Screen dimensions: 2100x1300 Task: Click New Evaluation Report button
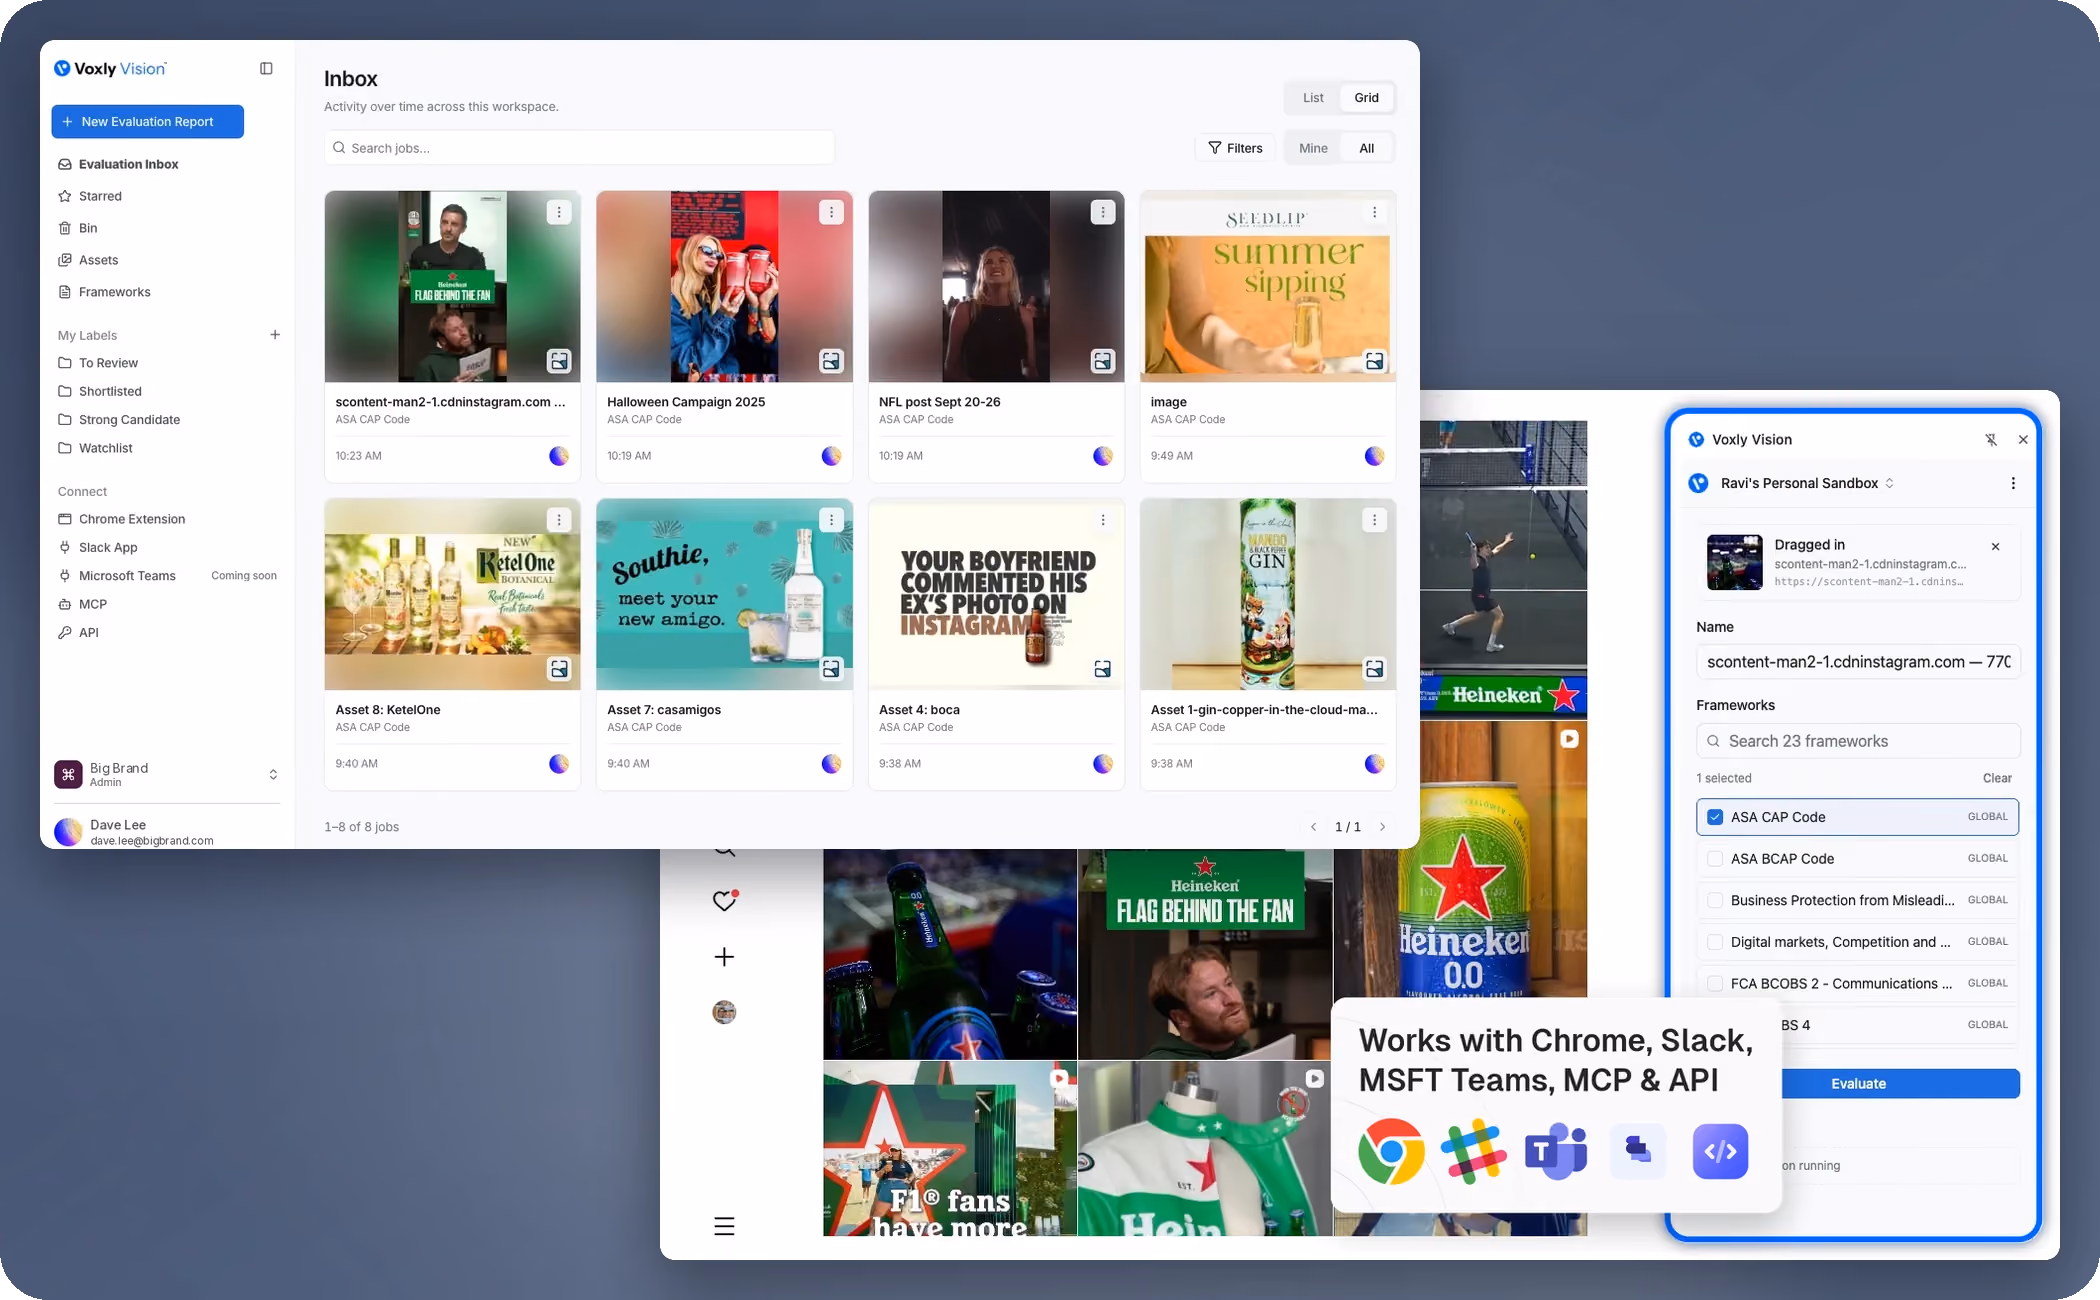(x=148, y=122)
